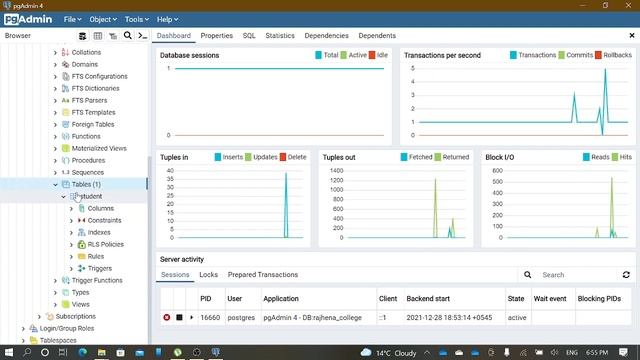Image resolution: width=640 pixels, height=360 pixels.
Task: Click the Browser tree vertical scrollbar
Action: click(x=149, y=249)
